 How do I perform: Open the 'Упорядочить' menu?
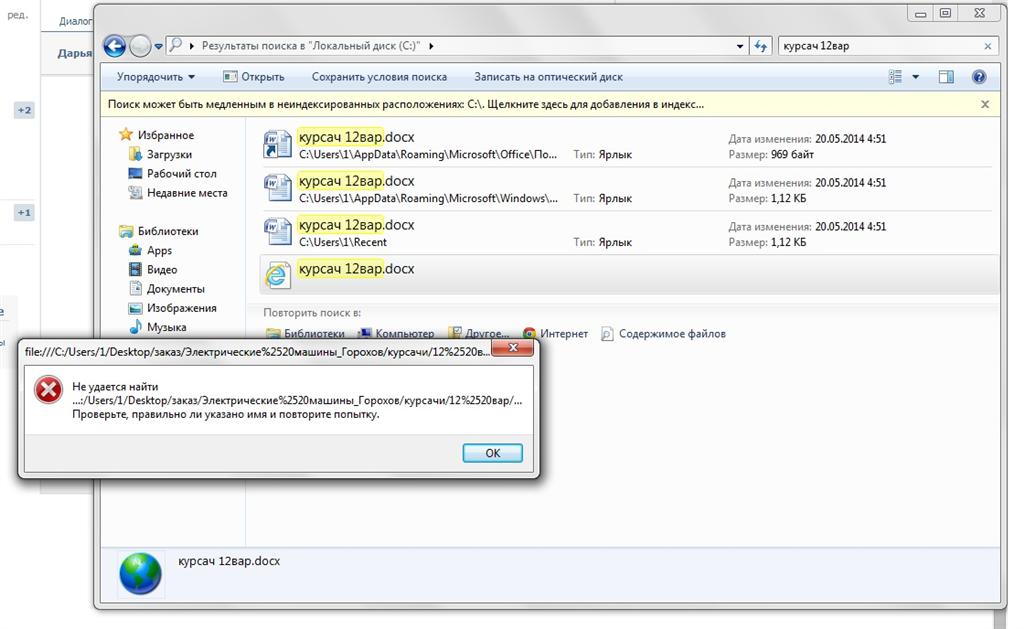click(155, 76)
